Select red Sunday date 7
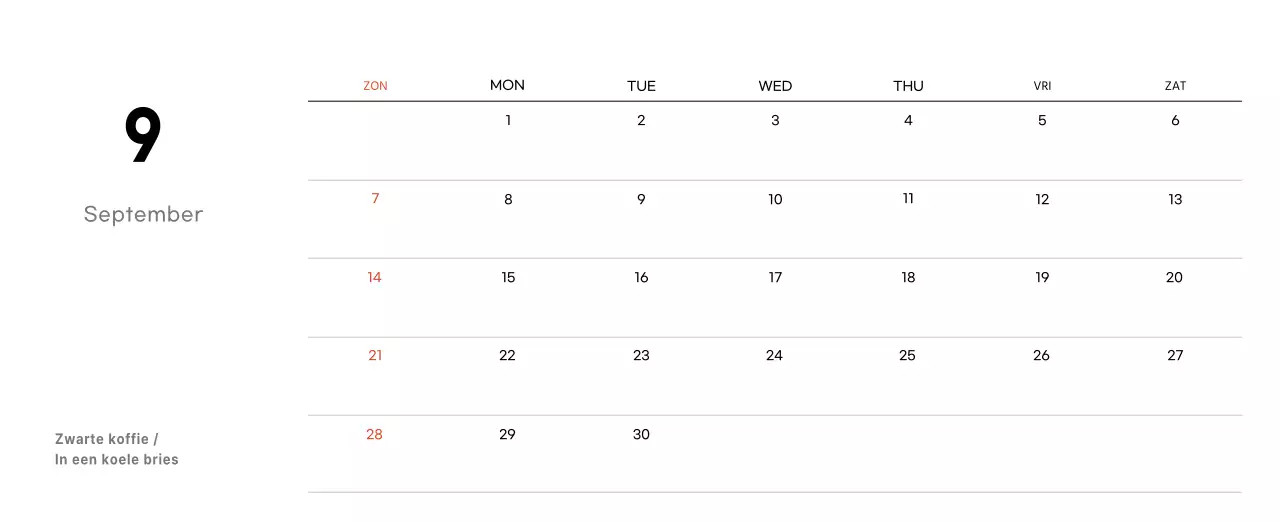This screenshot has height=522, width=1280. click(375, 199)
